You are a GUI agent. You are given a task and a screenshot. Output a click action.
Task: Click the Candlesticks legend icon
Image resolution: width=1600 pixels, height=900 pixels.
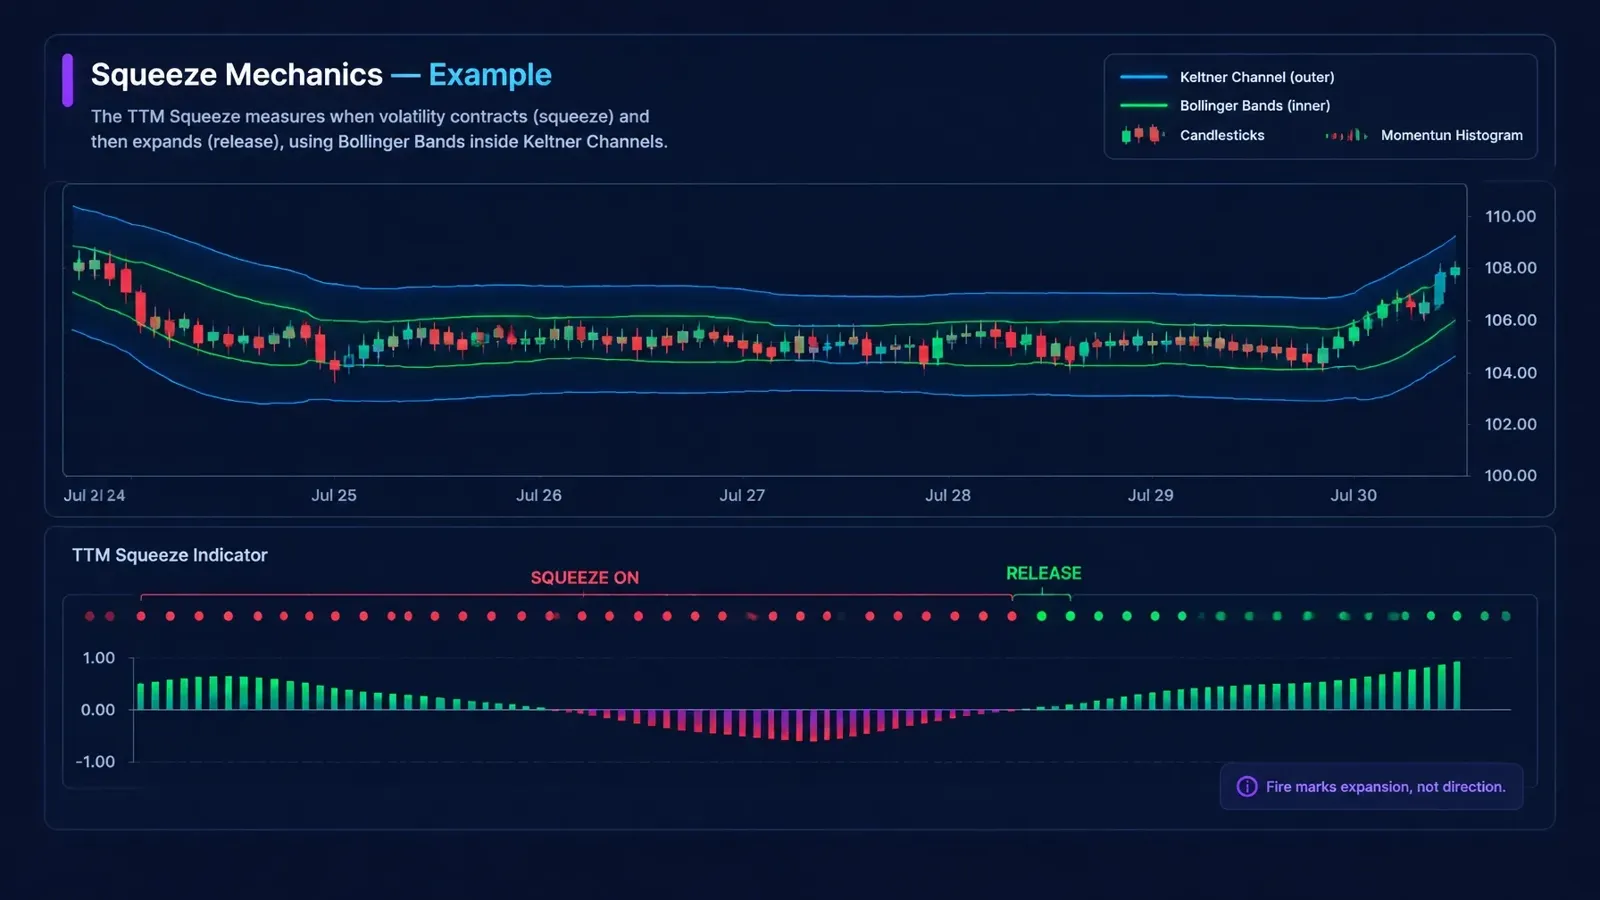(x=1142, y=135)
